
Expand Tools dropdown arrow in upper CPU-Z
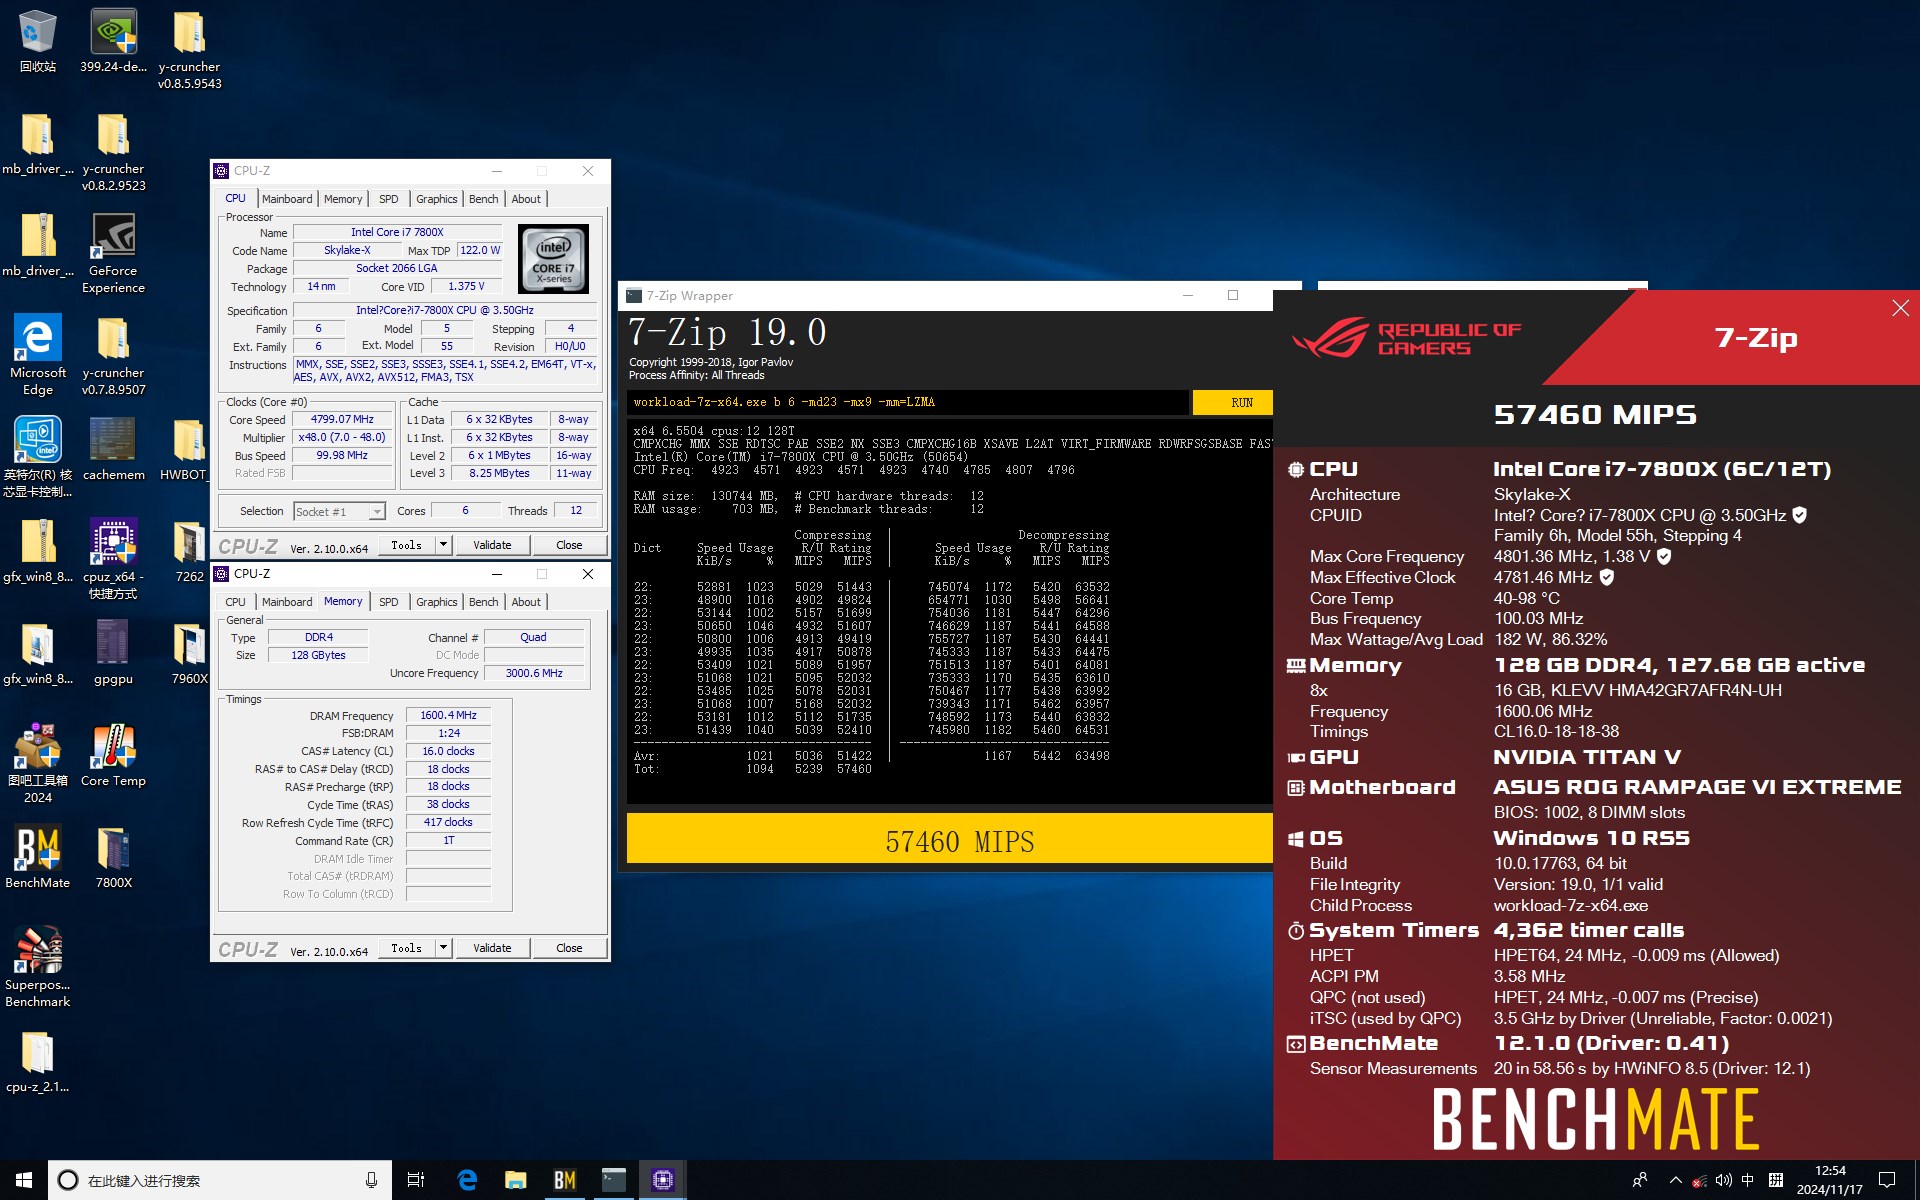tap(443, 545)
